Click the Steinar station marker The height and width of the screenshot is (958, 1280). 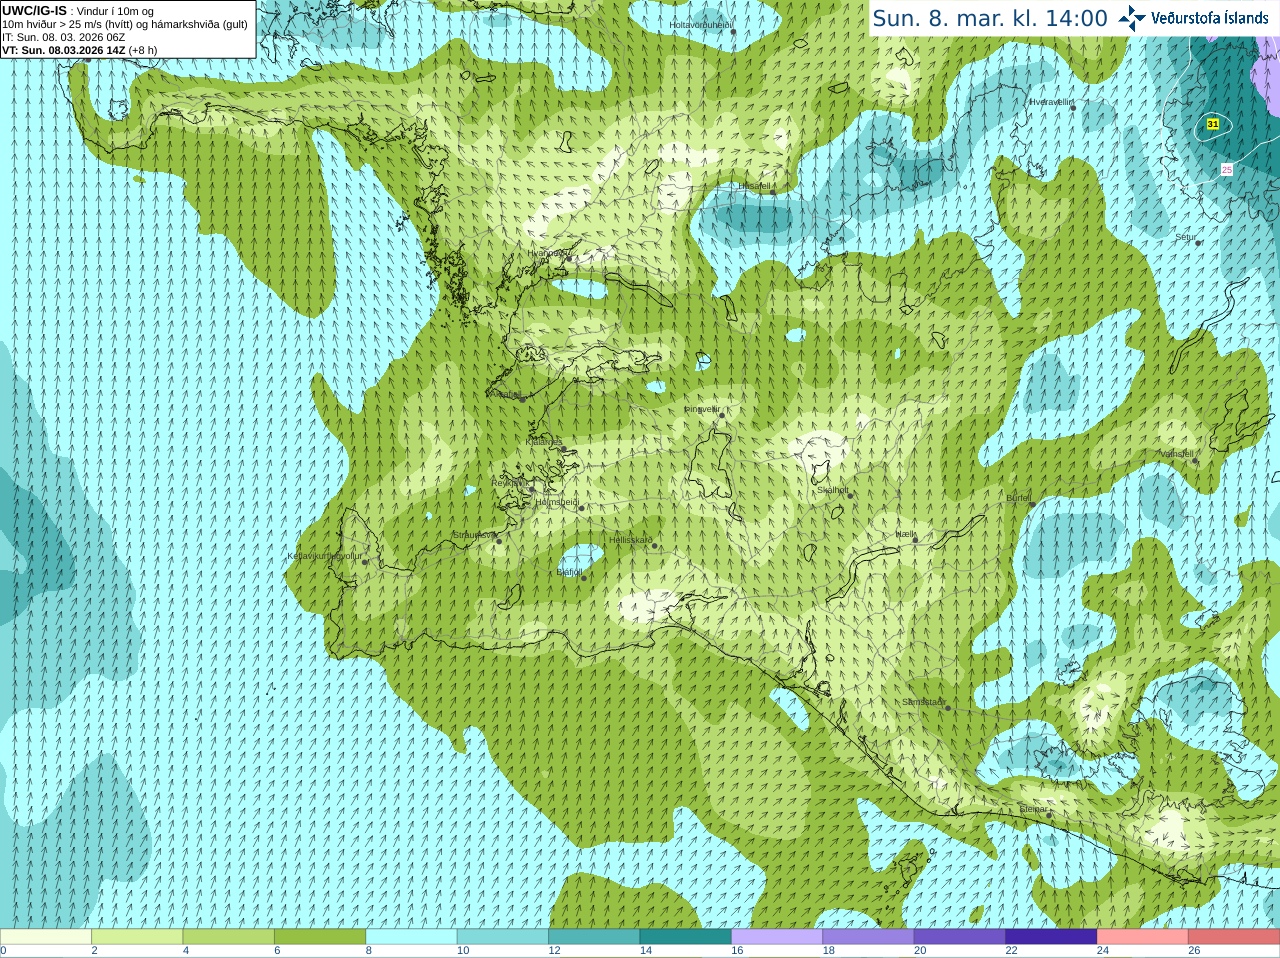[x=1049, y=815]
